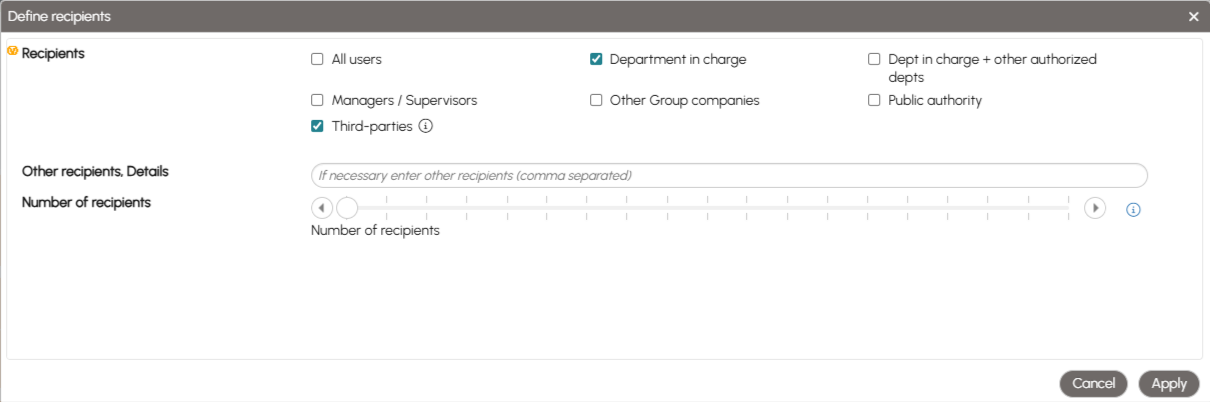This screenshot has height=402, width=1210.
Task: Click the Number of recipients slider handle
Action: tap(347, 208)
